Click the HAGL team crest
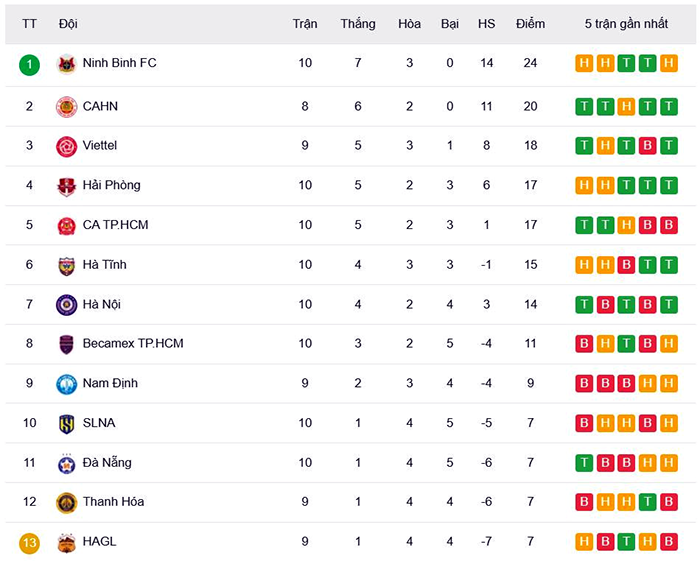This screenshot has width=700, height=561. pyautogui.click(x=66, y=542)
